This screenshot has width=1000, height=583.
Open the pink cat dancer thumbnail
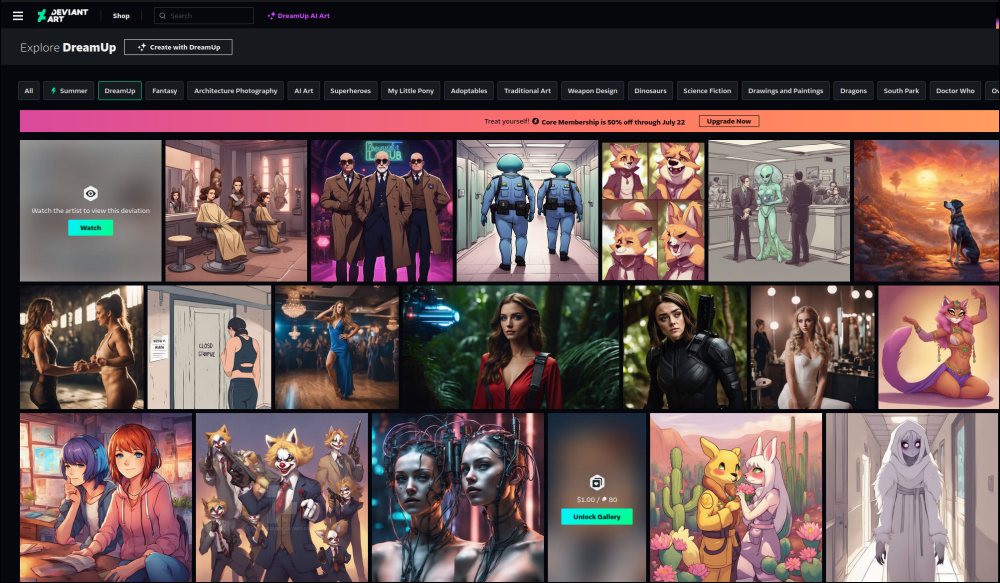939,347
